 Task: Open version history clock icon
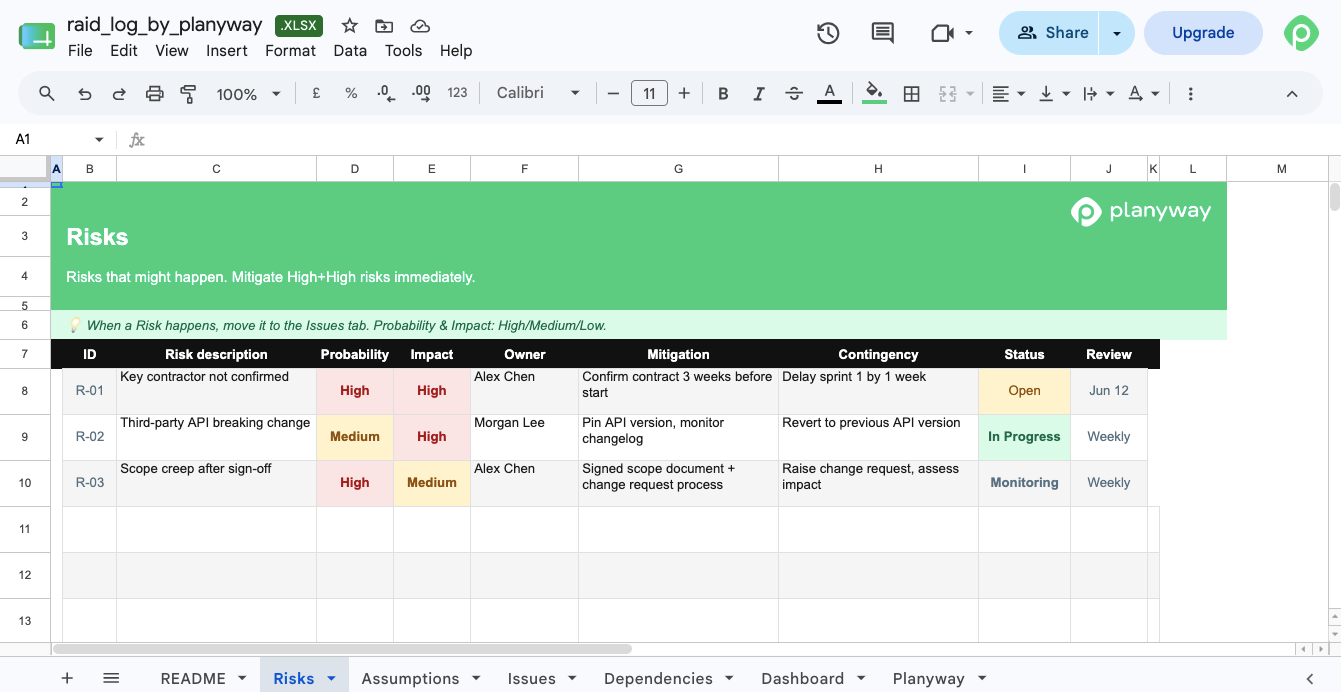point(828,33)
